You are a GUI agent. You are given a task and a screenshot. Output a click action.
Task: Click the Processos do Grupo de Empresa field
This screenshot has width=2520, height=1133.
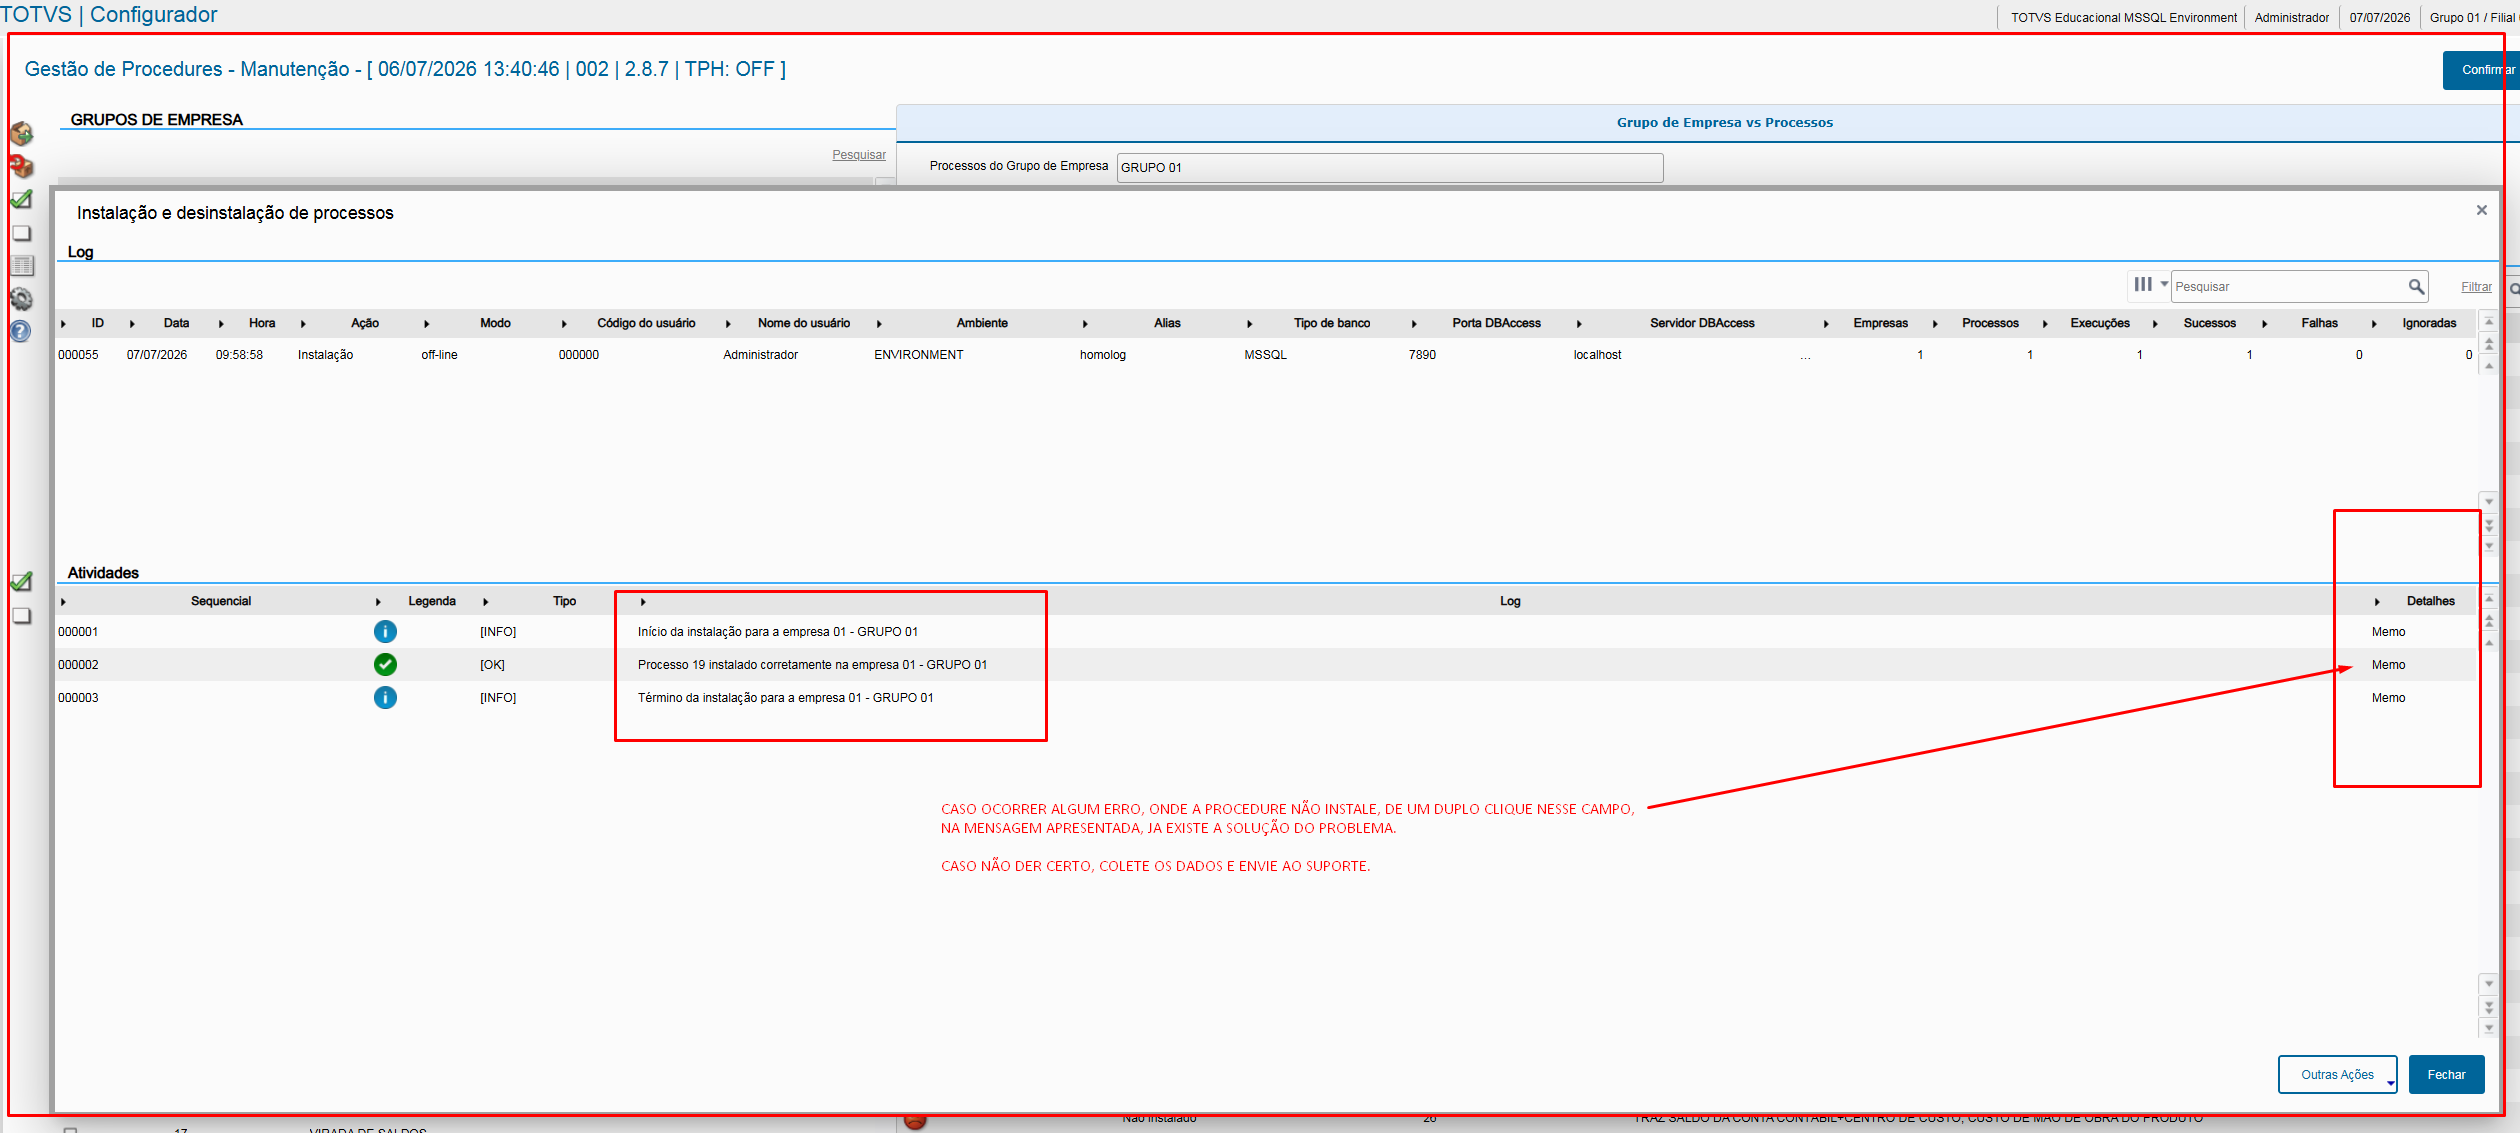1390,167
